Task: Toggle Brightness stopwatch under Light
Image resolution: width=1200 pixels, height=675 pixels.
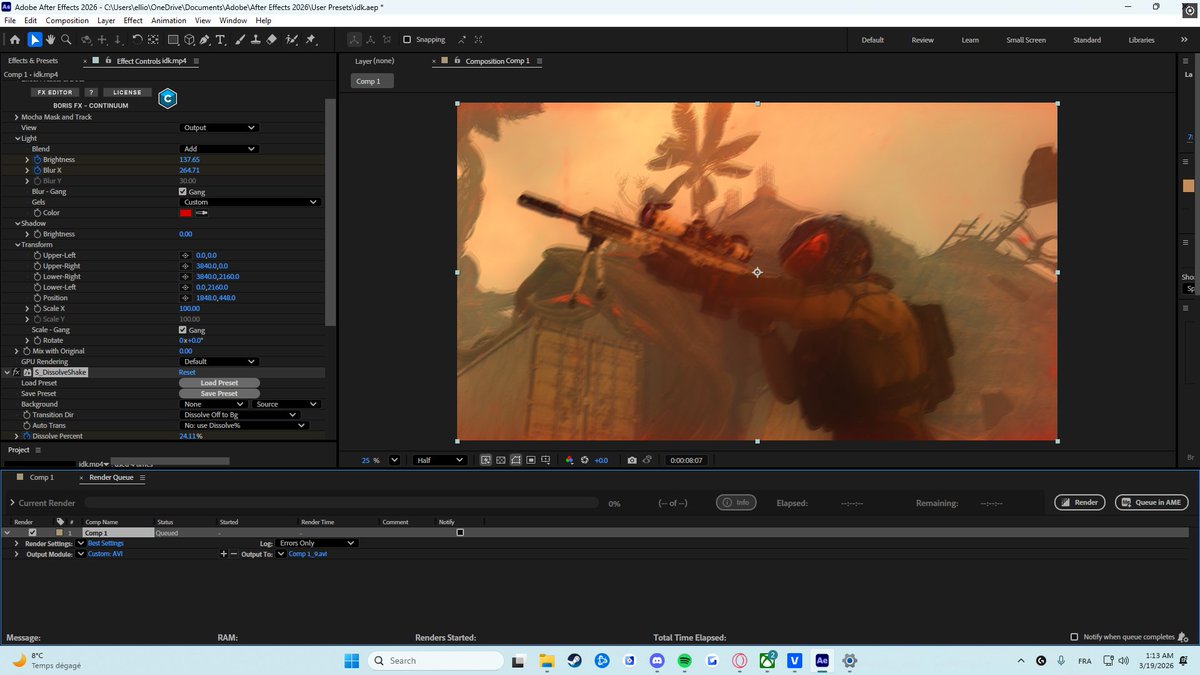Action: tap(38, 160)
